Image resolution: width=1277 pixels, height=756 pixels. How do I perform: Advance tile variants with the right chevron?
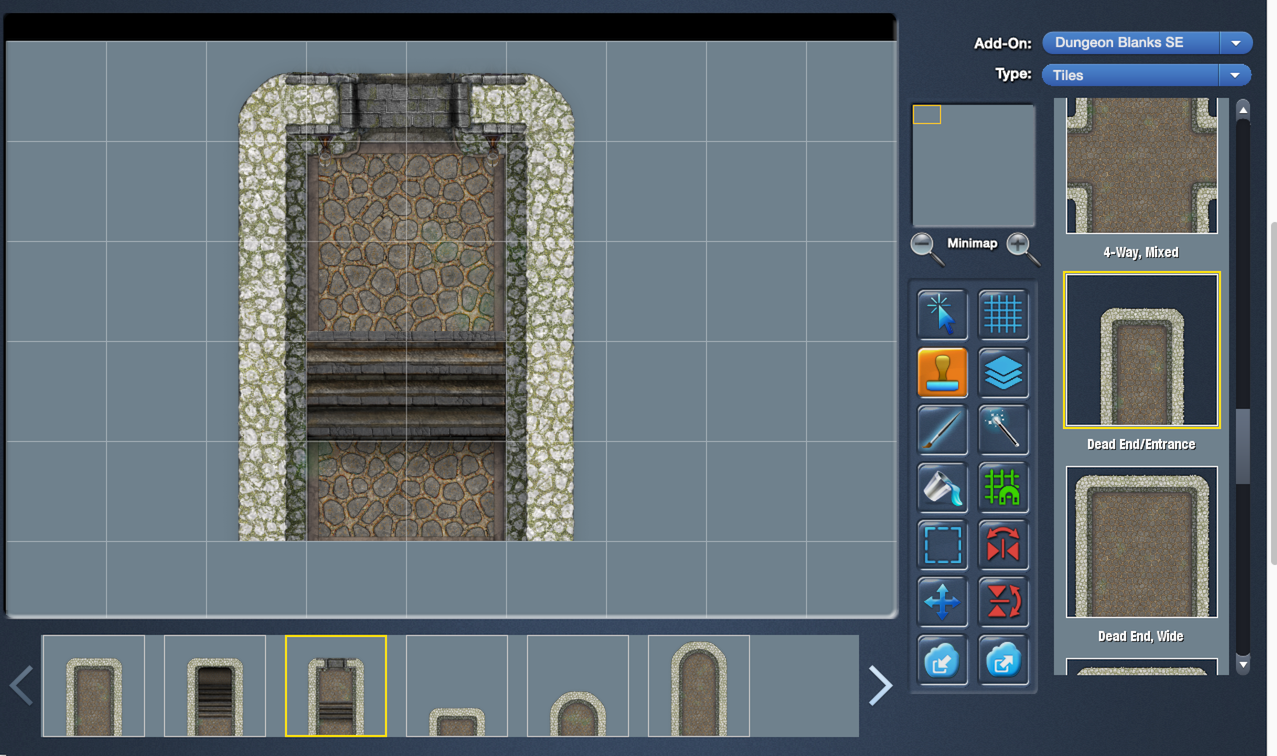pyautogui.click(x=880, y=685)
